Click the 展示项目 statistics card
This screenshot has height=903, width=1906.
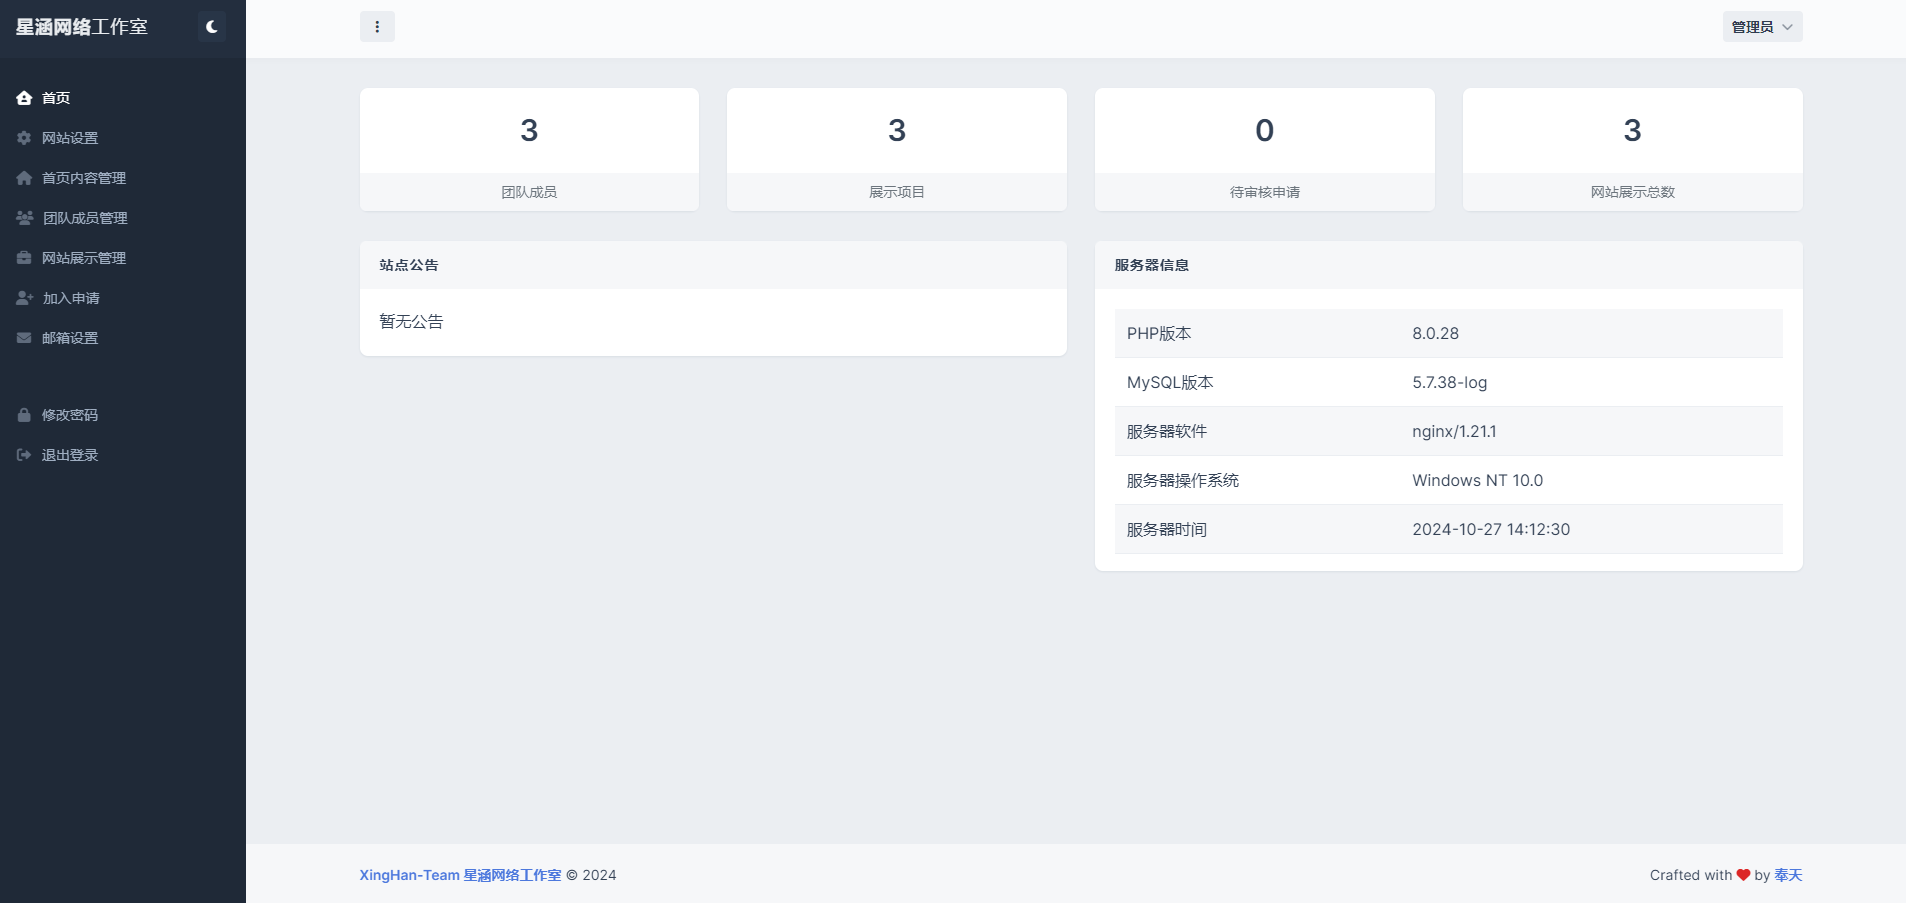coord(896,149)
